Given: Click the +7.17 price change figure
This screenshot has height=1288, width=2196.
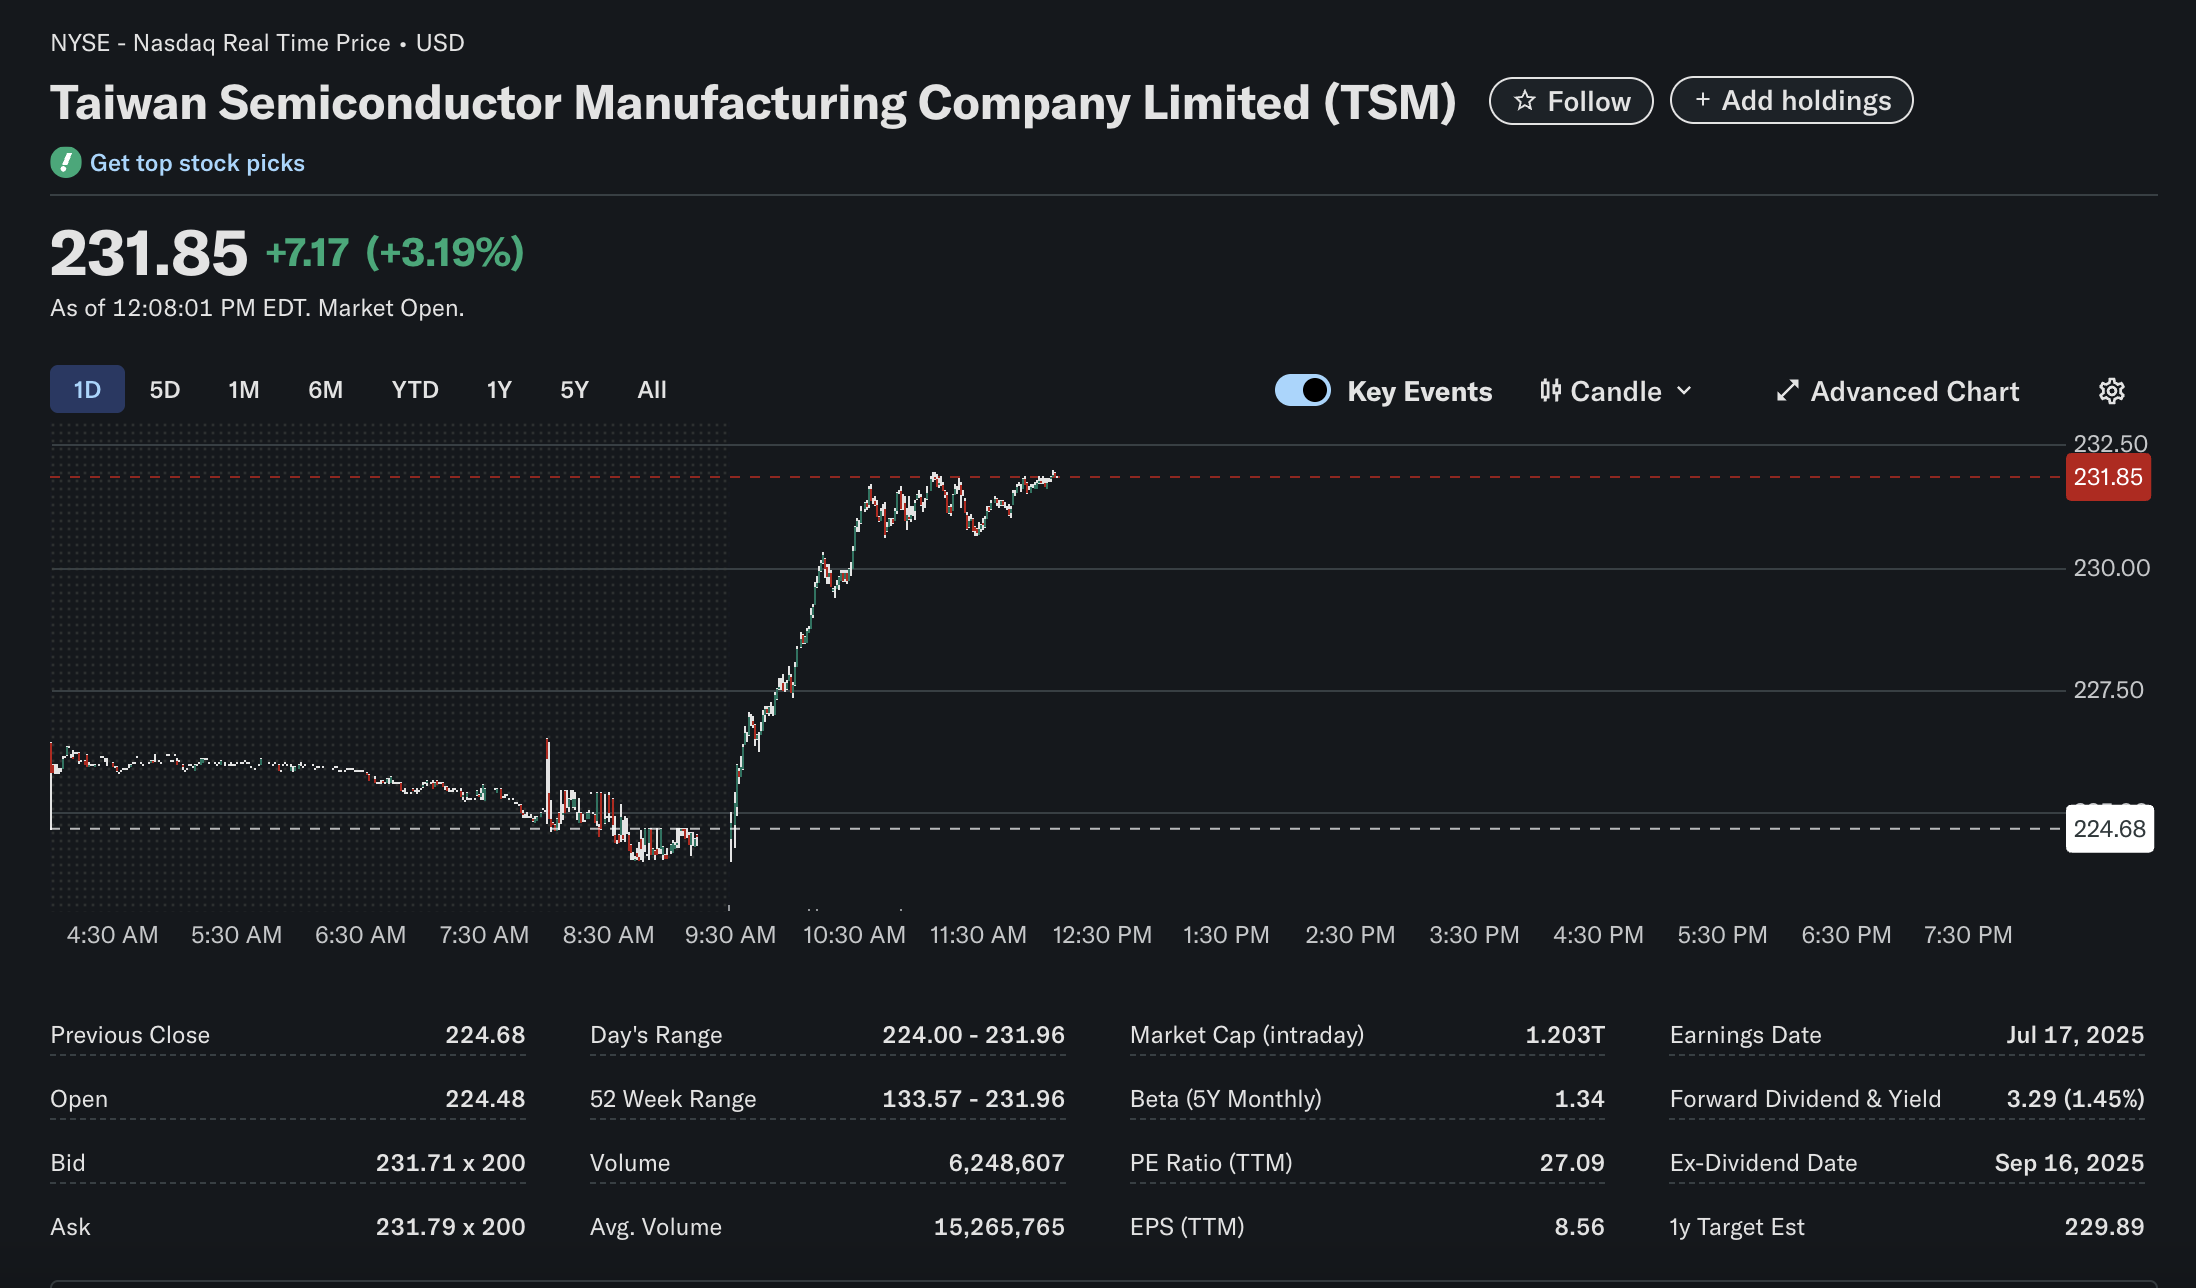Looking at the screenshot, I should (x=307, y=253).
